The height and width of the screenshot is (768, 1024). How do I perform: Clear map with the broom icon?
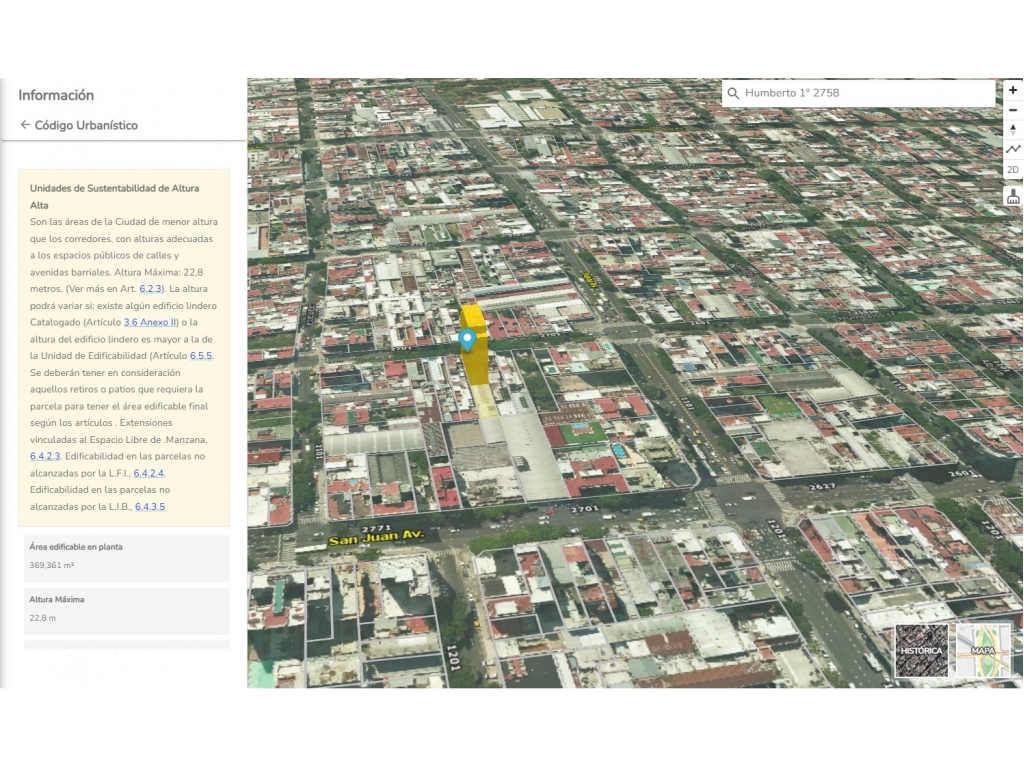tap(1013, 196)
